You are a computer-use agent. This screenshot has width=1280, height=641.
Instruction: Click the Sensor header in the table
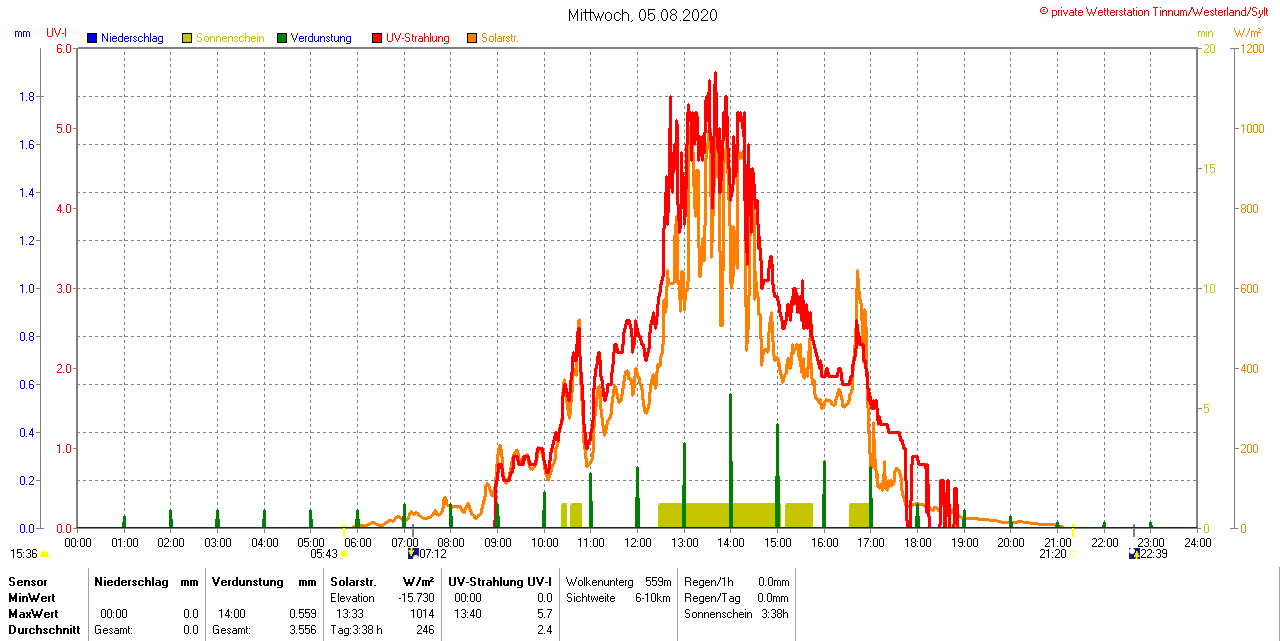(x=28, y=581)
